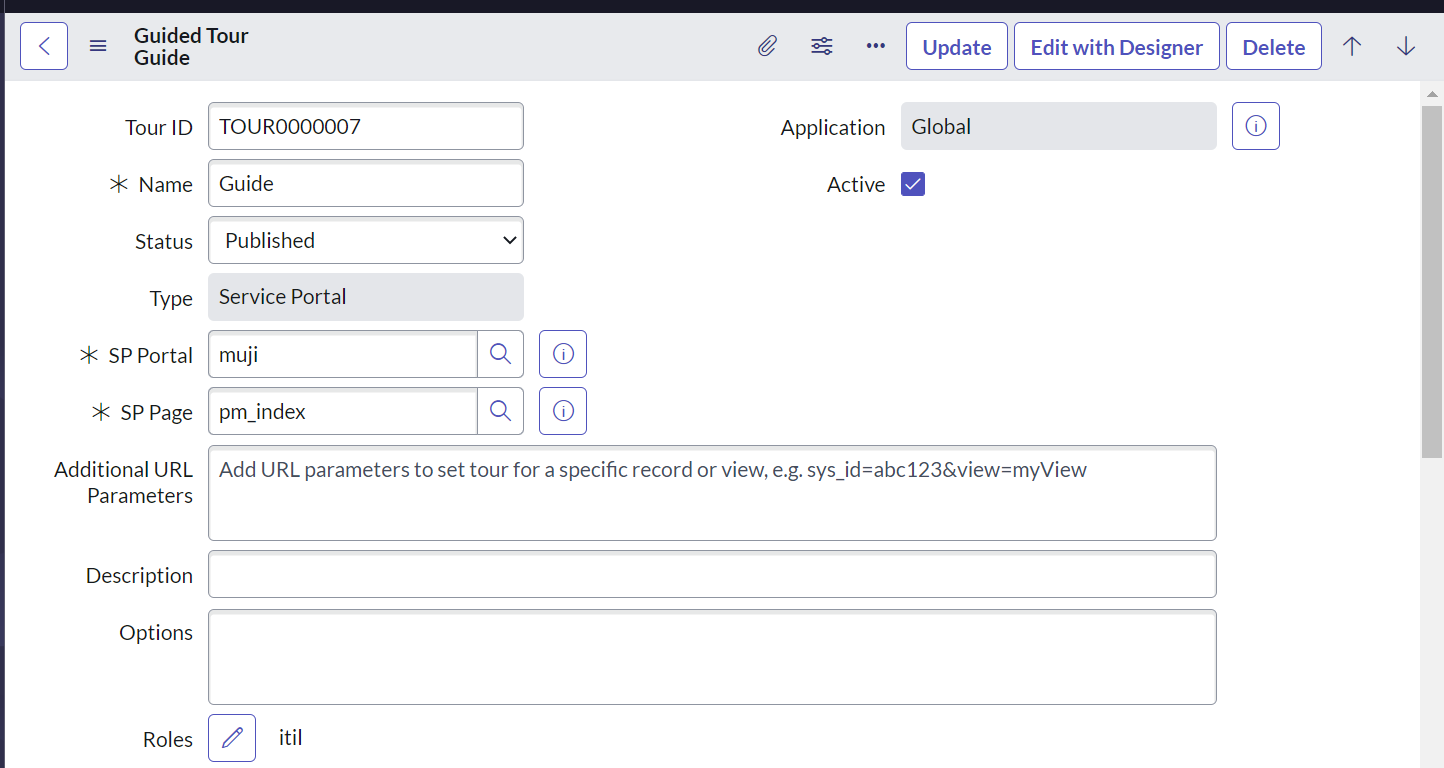
Task: Click the Application field showing Global
Action: (x=1059, y=126)
